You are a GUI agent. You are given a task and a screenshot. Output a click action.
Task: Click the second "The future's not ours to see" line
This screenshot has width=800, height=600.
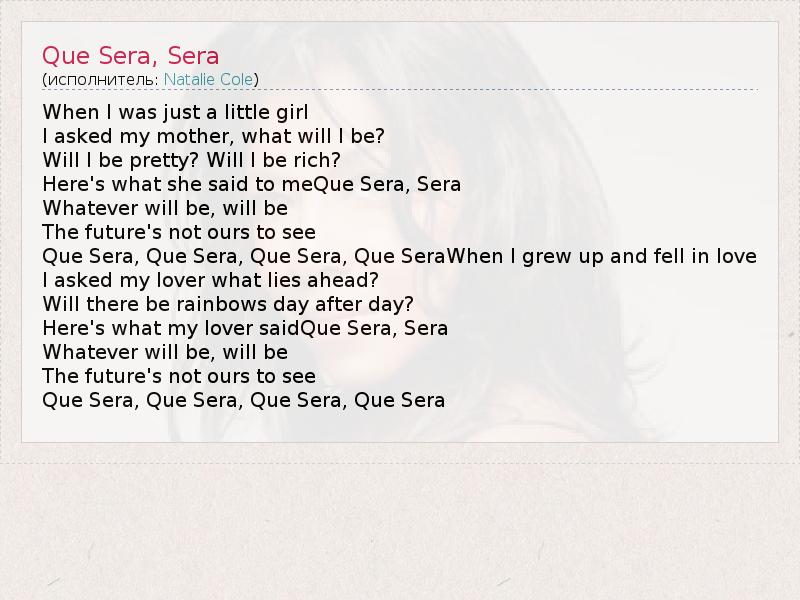click(179, 376)
